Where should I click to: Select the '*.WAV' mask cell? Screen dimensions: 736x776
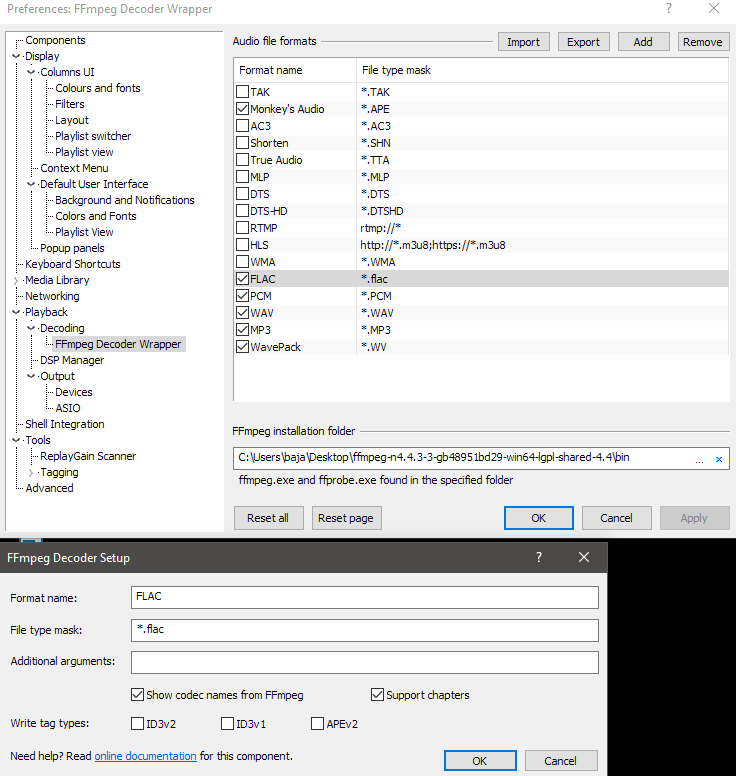377,313
